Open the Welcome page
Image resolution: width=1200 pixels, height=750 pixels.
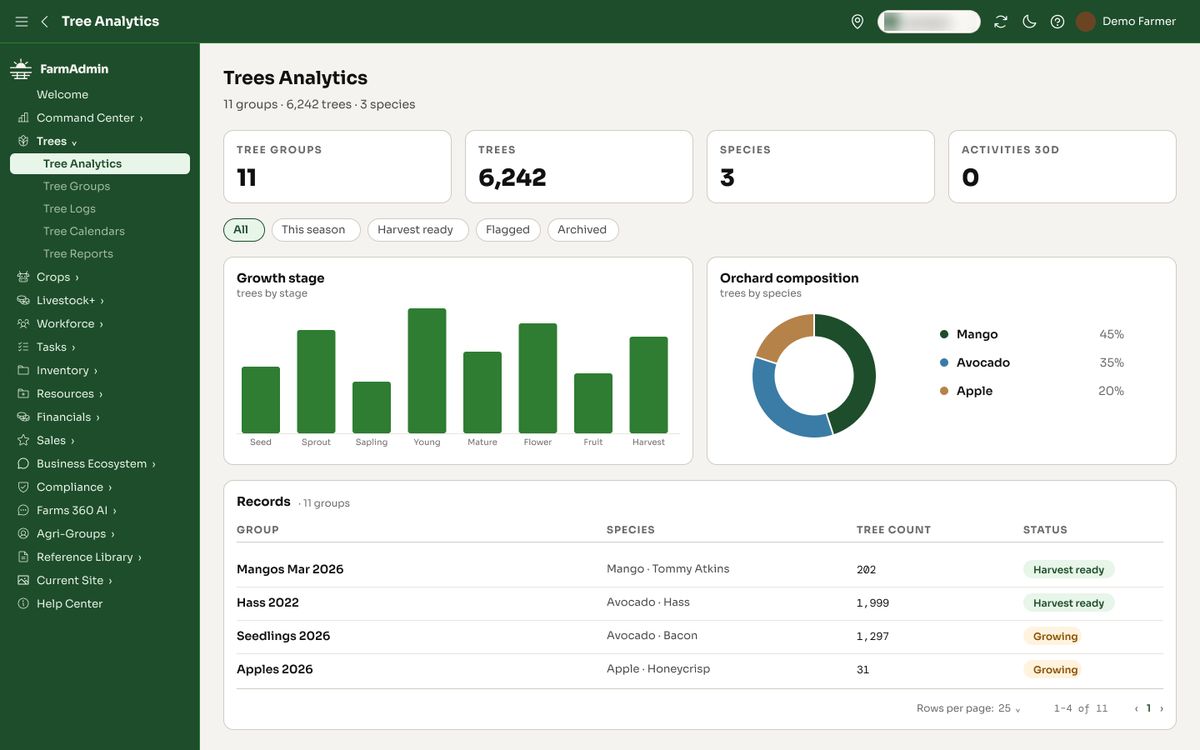[62, 95]
